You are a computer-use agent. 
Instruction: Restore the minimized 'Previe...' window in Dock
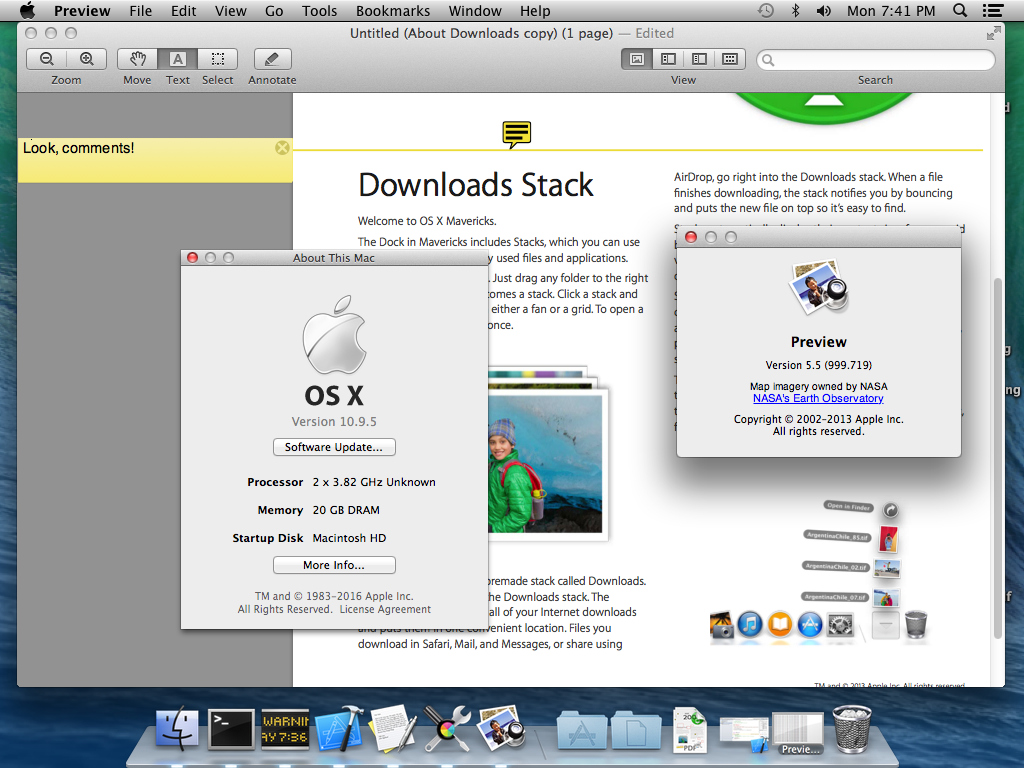tap(797, 733)
